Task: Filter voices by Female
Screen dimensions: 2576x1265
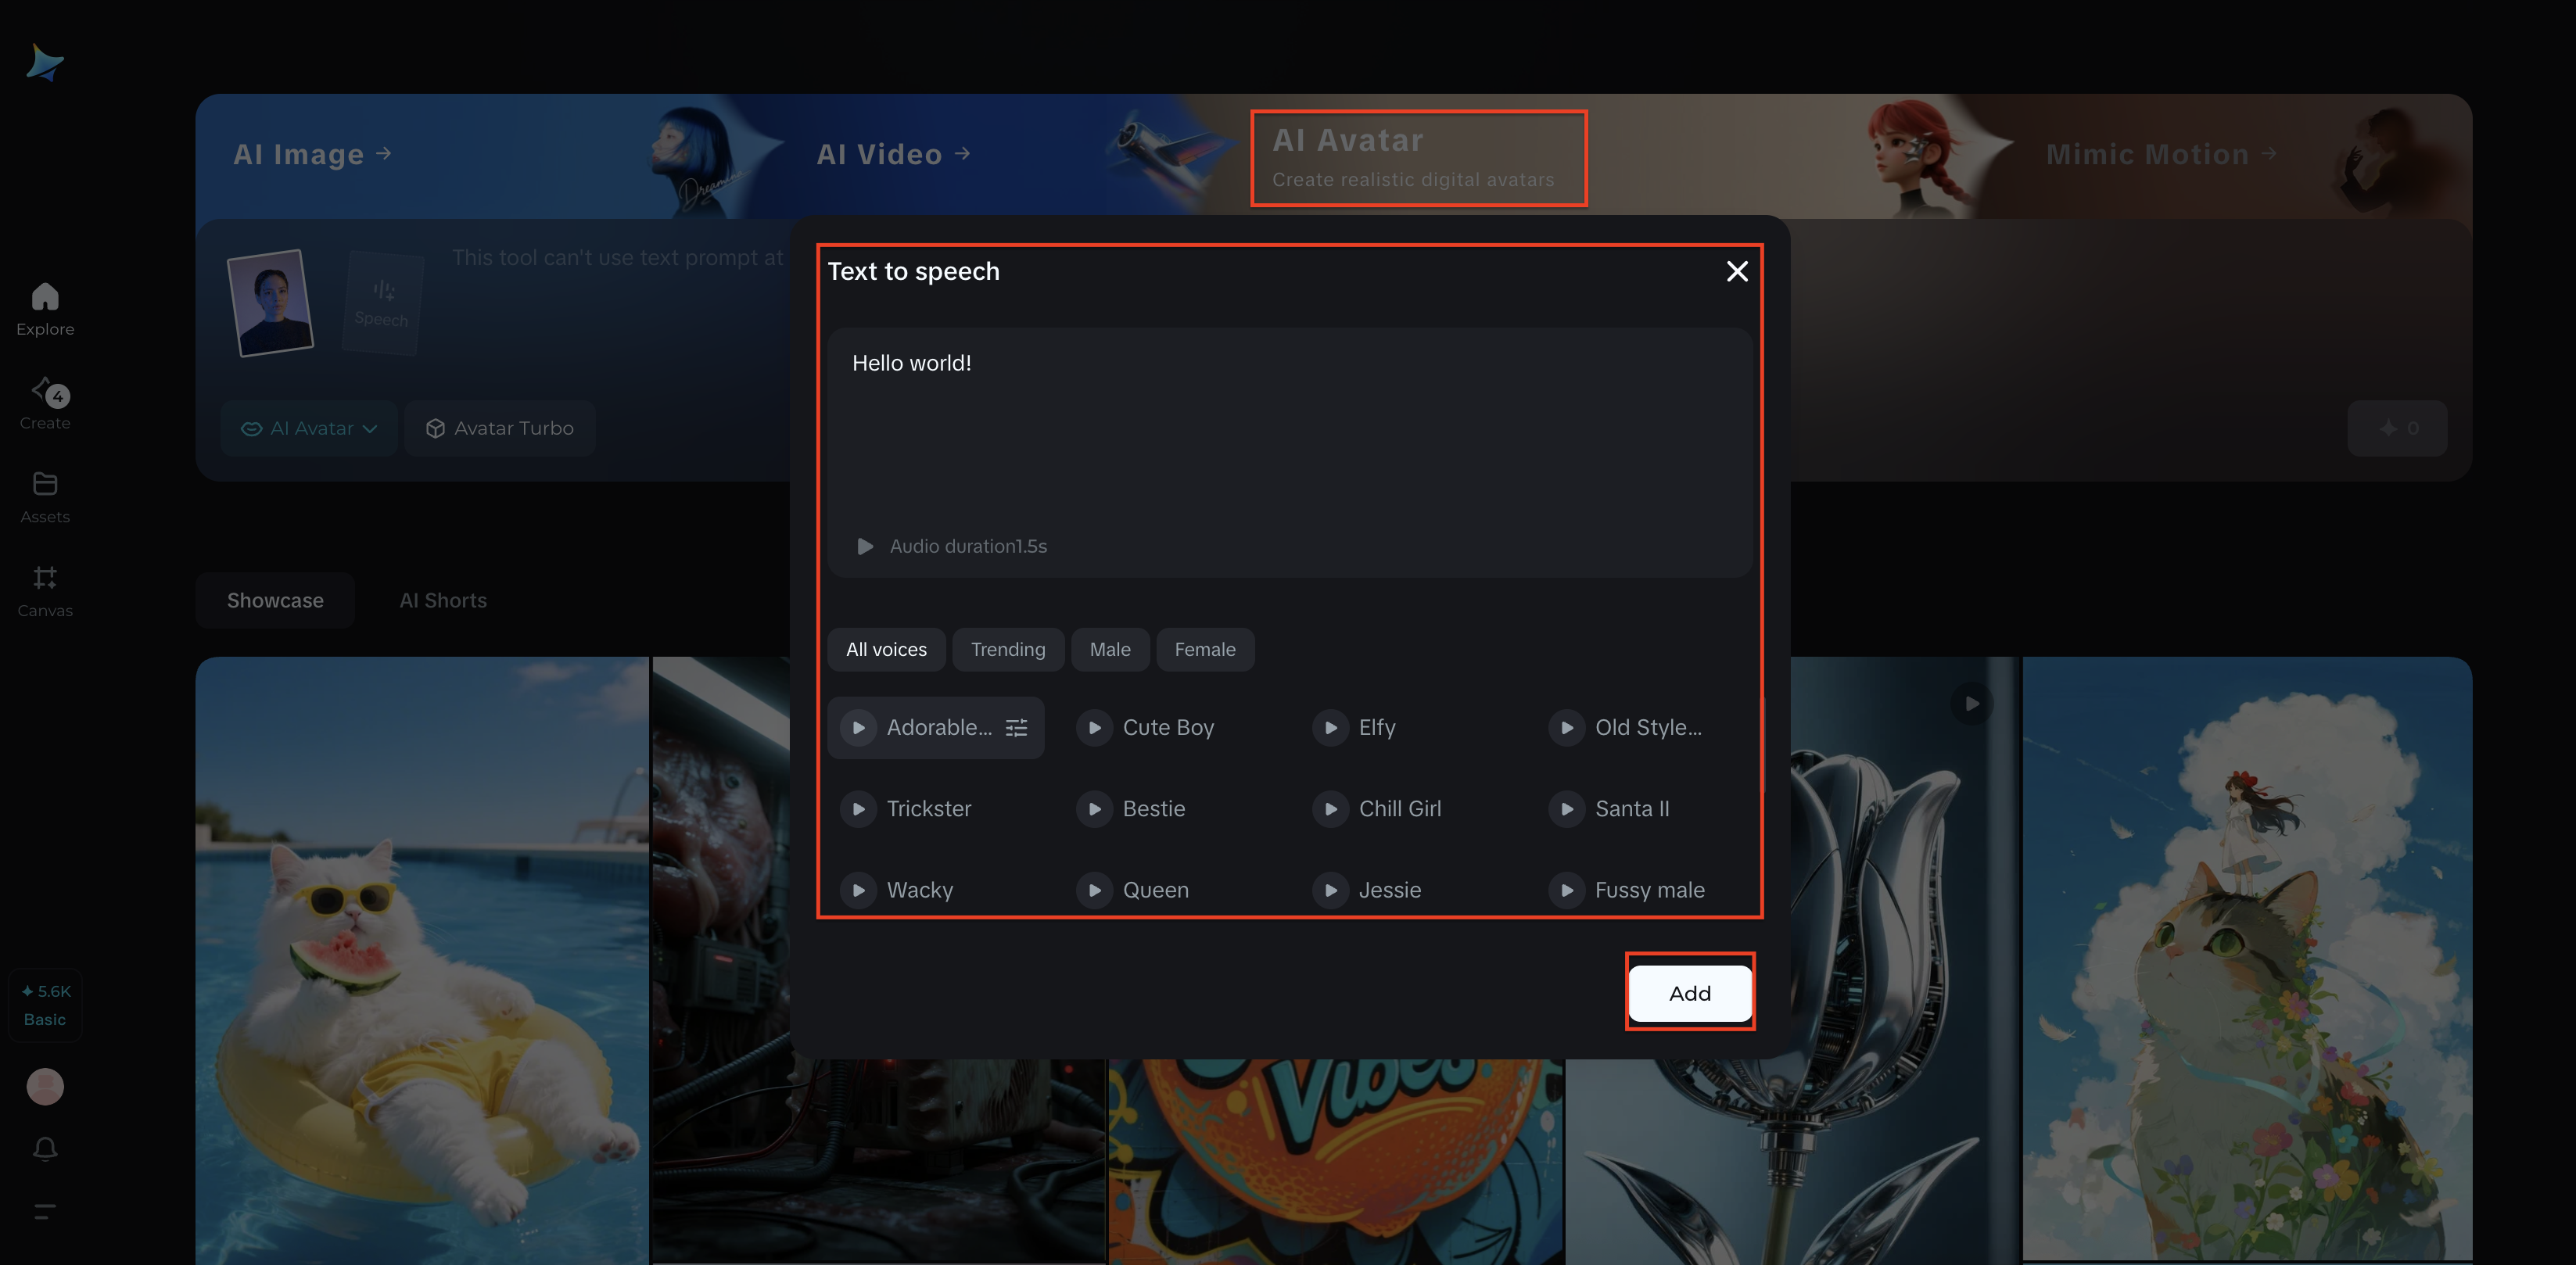Action: point(1204,650)
